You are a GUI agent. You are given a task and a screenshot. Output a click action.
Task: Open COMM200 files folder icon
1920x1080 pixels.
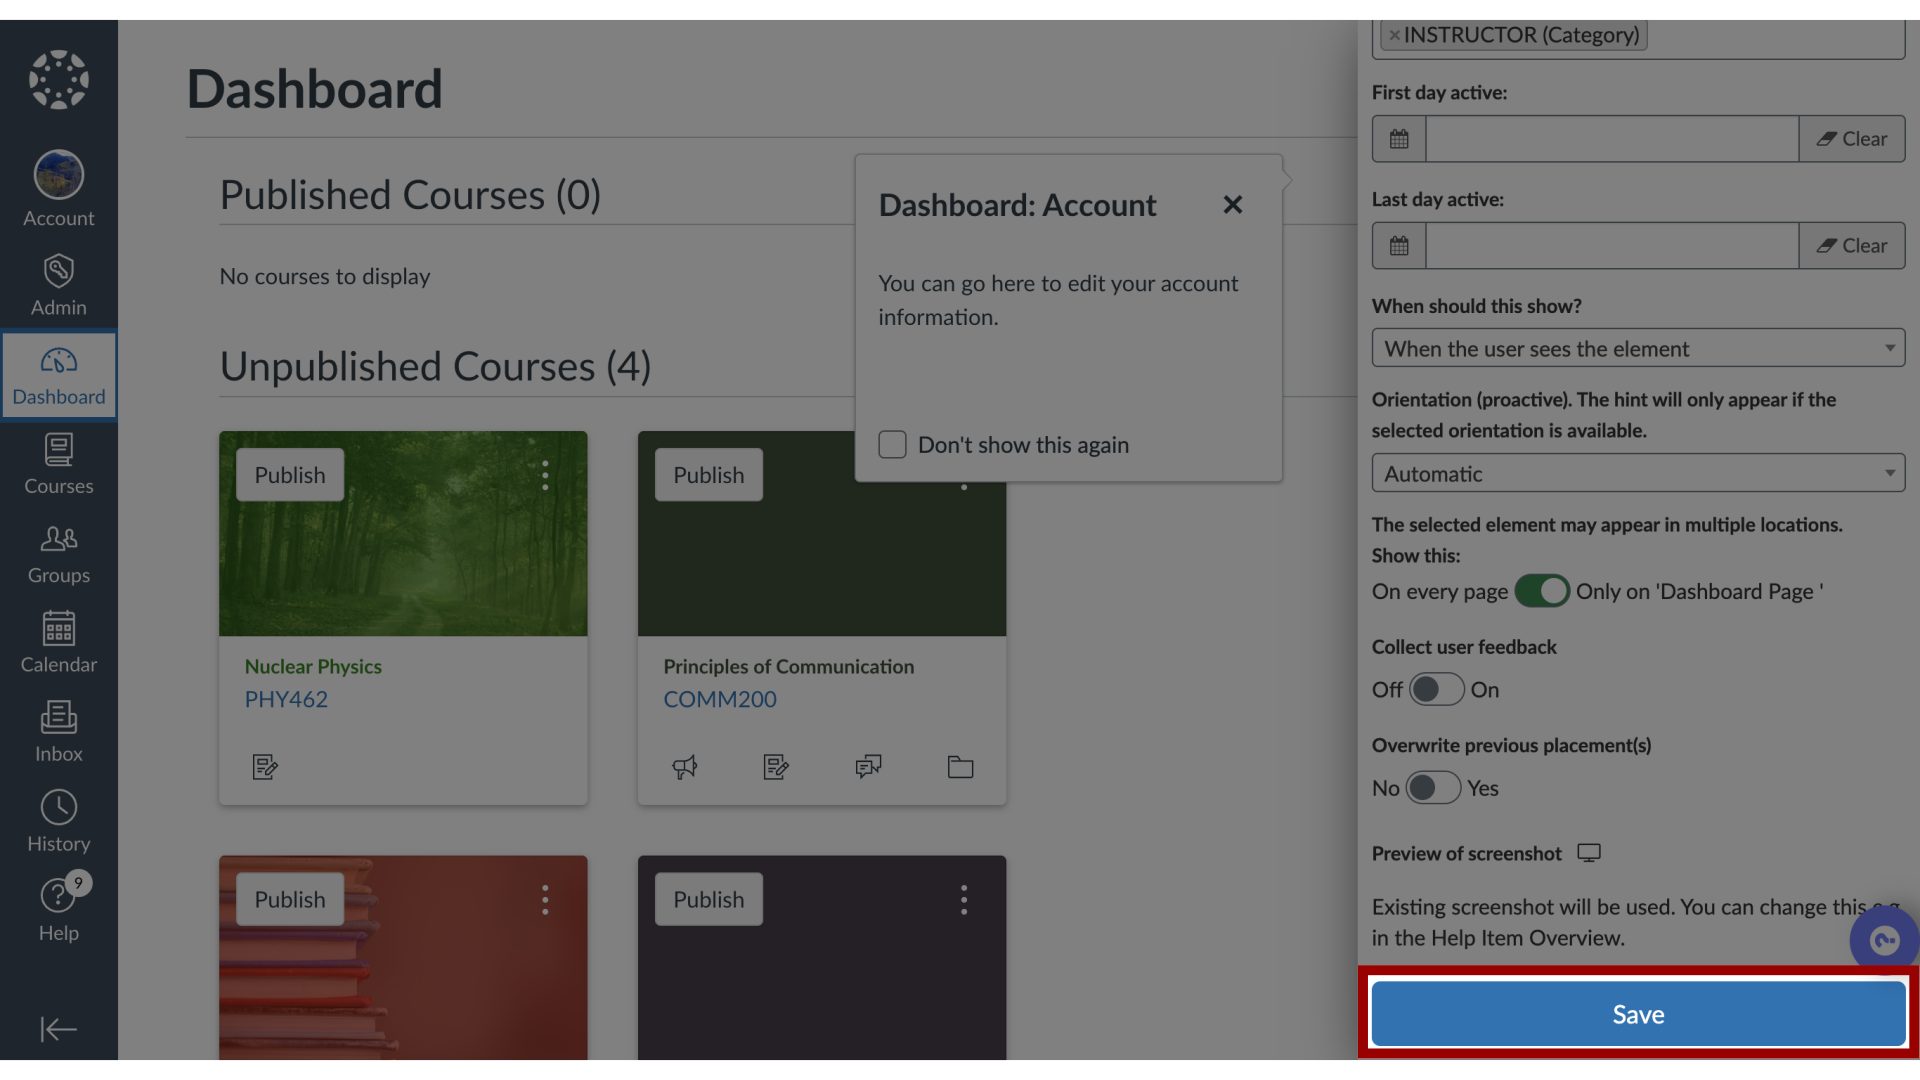[x=960, y=767]
